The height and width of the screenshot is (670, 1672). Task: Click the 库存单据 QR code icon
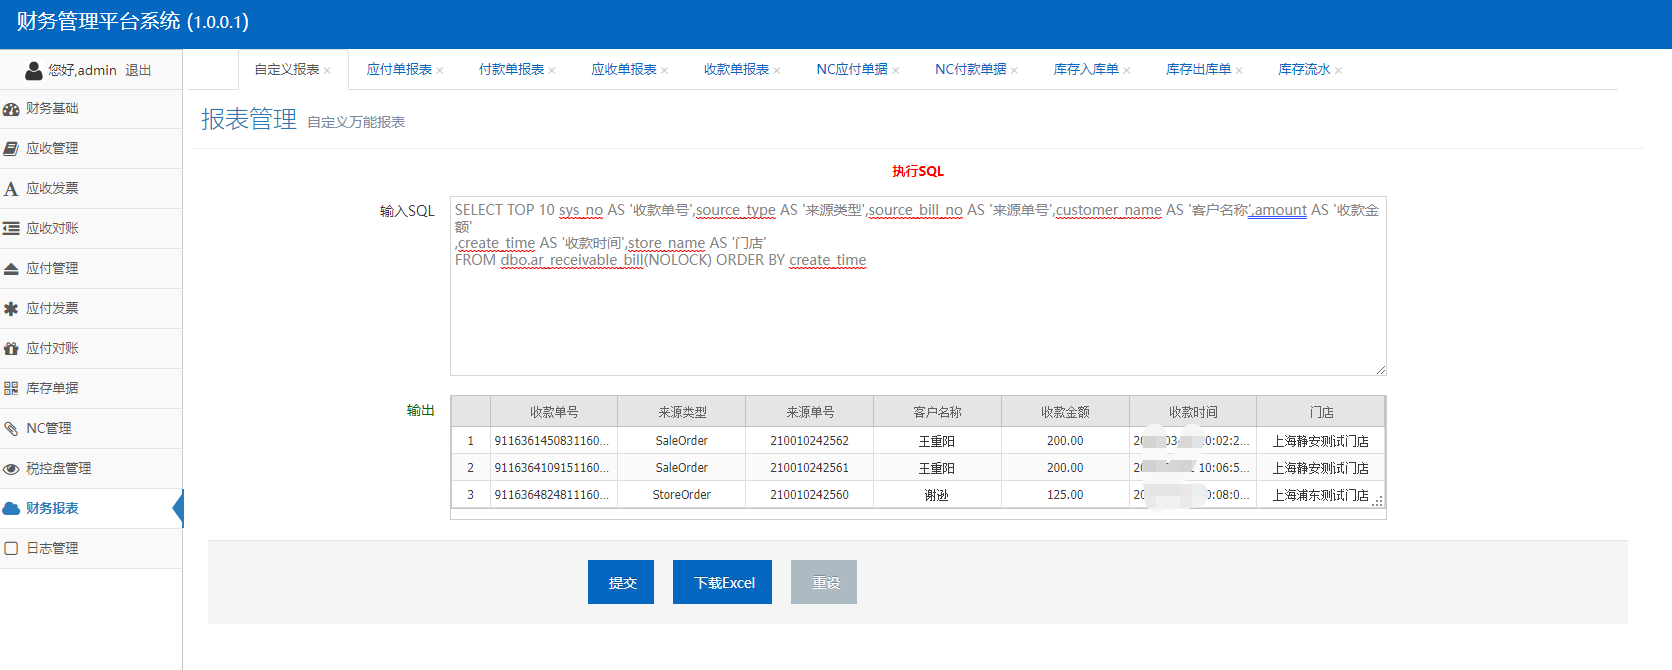pos(11,389)
